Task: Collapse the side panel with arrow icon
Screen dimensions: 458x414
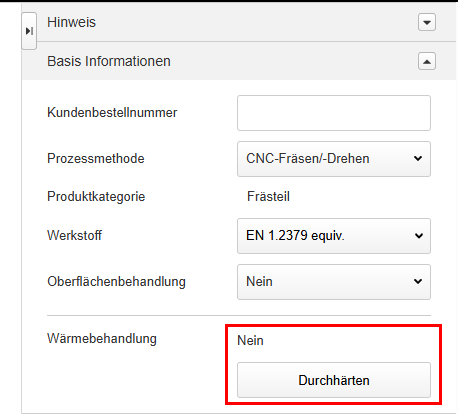Action: [x=29, y=31]
